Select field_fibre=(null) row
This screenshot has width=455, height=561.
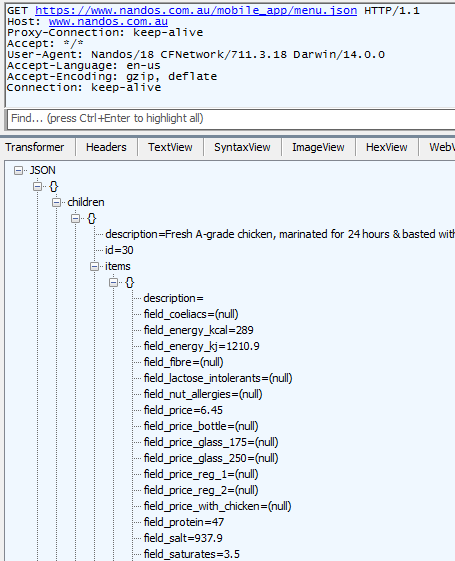pos(184,362)
